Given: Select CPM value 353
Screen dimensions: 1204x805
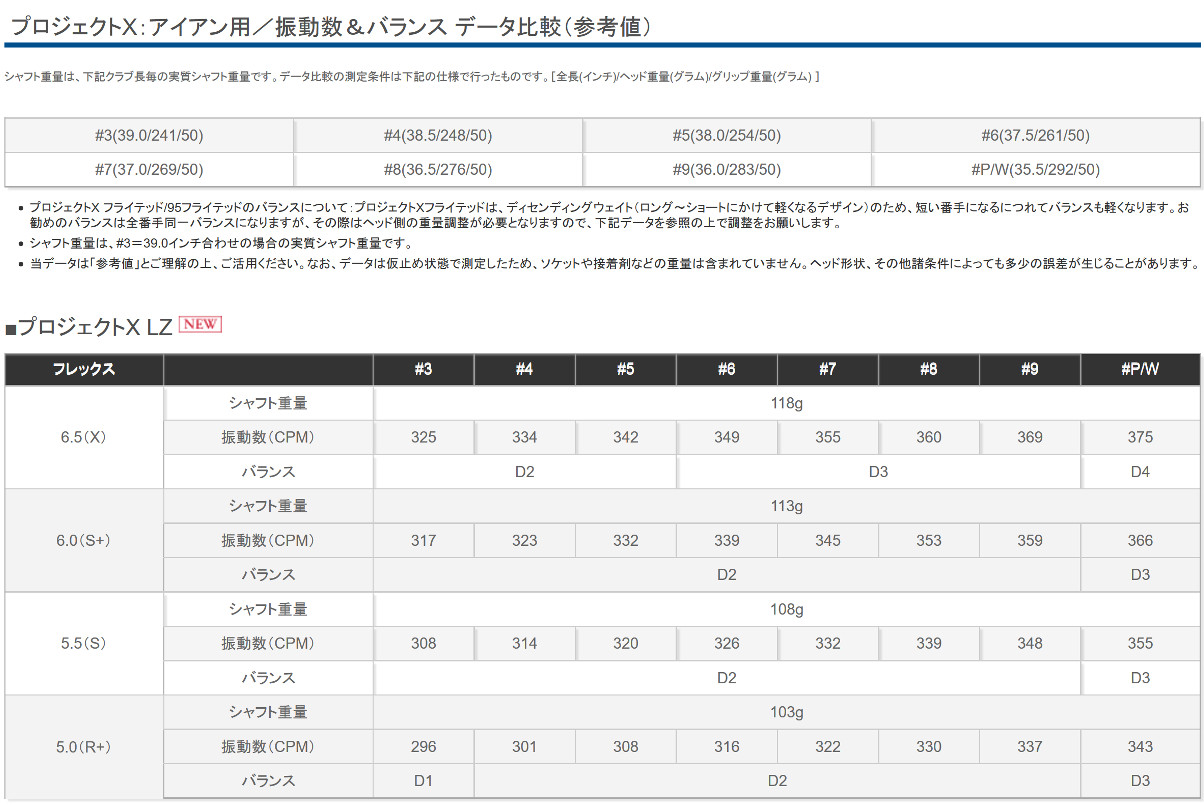Looking at the screenshot, I should click(x=929, y=540).
